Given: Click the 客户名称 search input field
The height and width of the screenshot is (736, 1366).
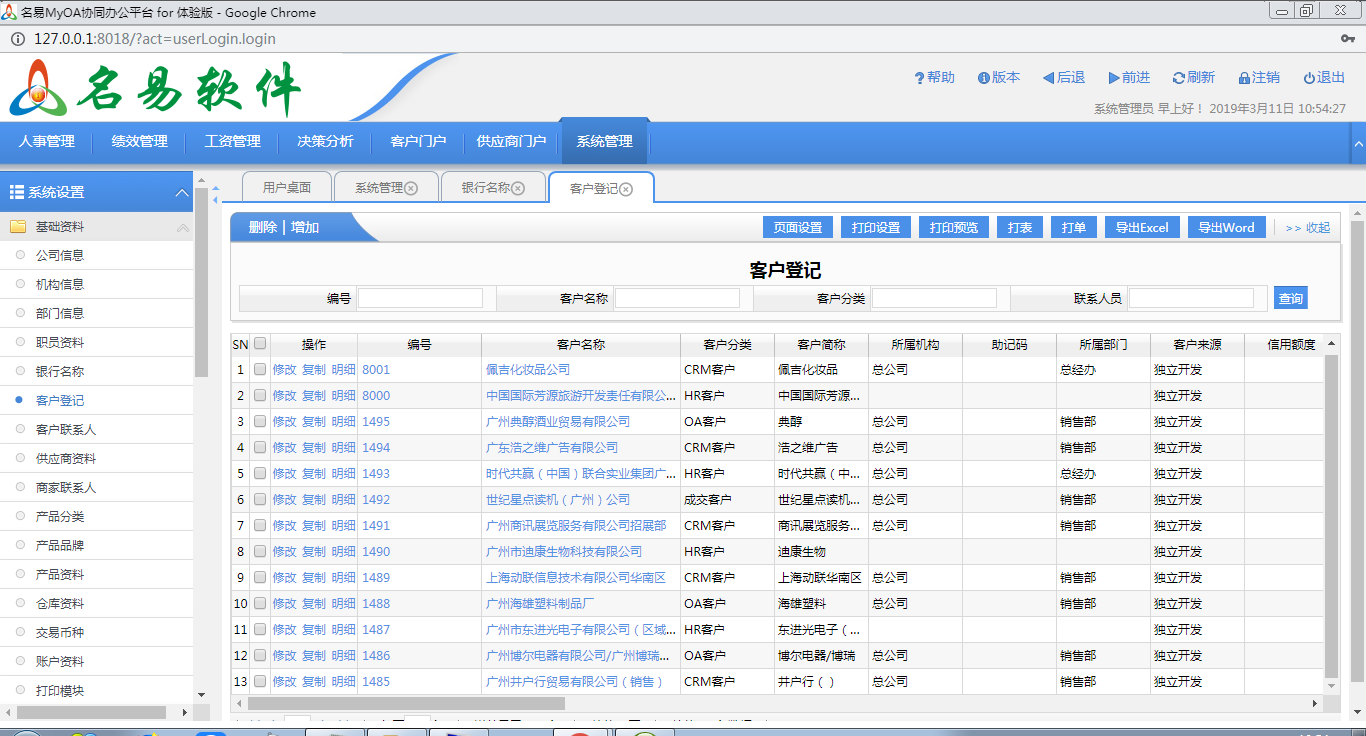Looking at the screenshot, I should tap(677, 298).
